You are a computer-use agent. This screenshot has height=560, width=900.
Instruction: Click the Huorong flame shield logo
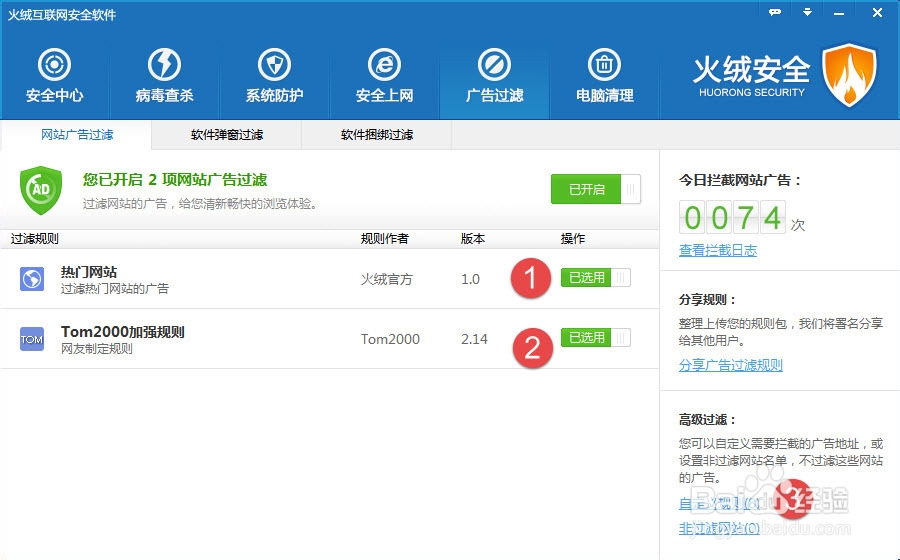849,75
